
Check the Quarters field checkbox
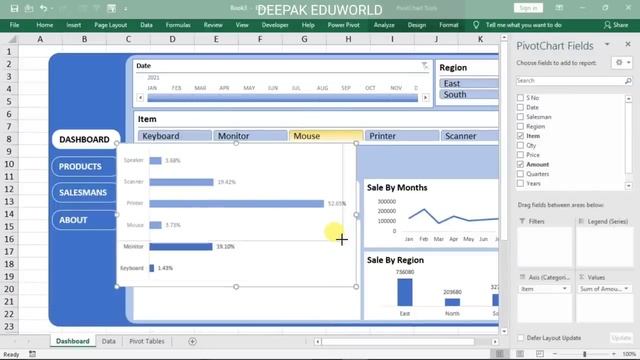click(520, 174)
